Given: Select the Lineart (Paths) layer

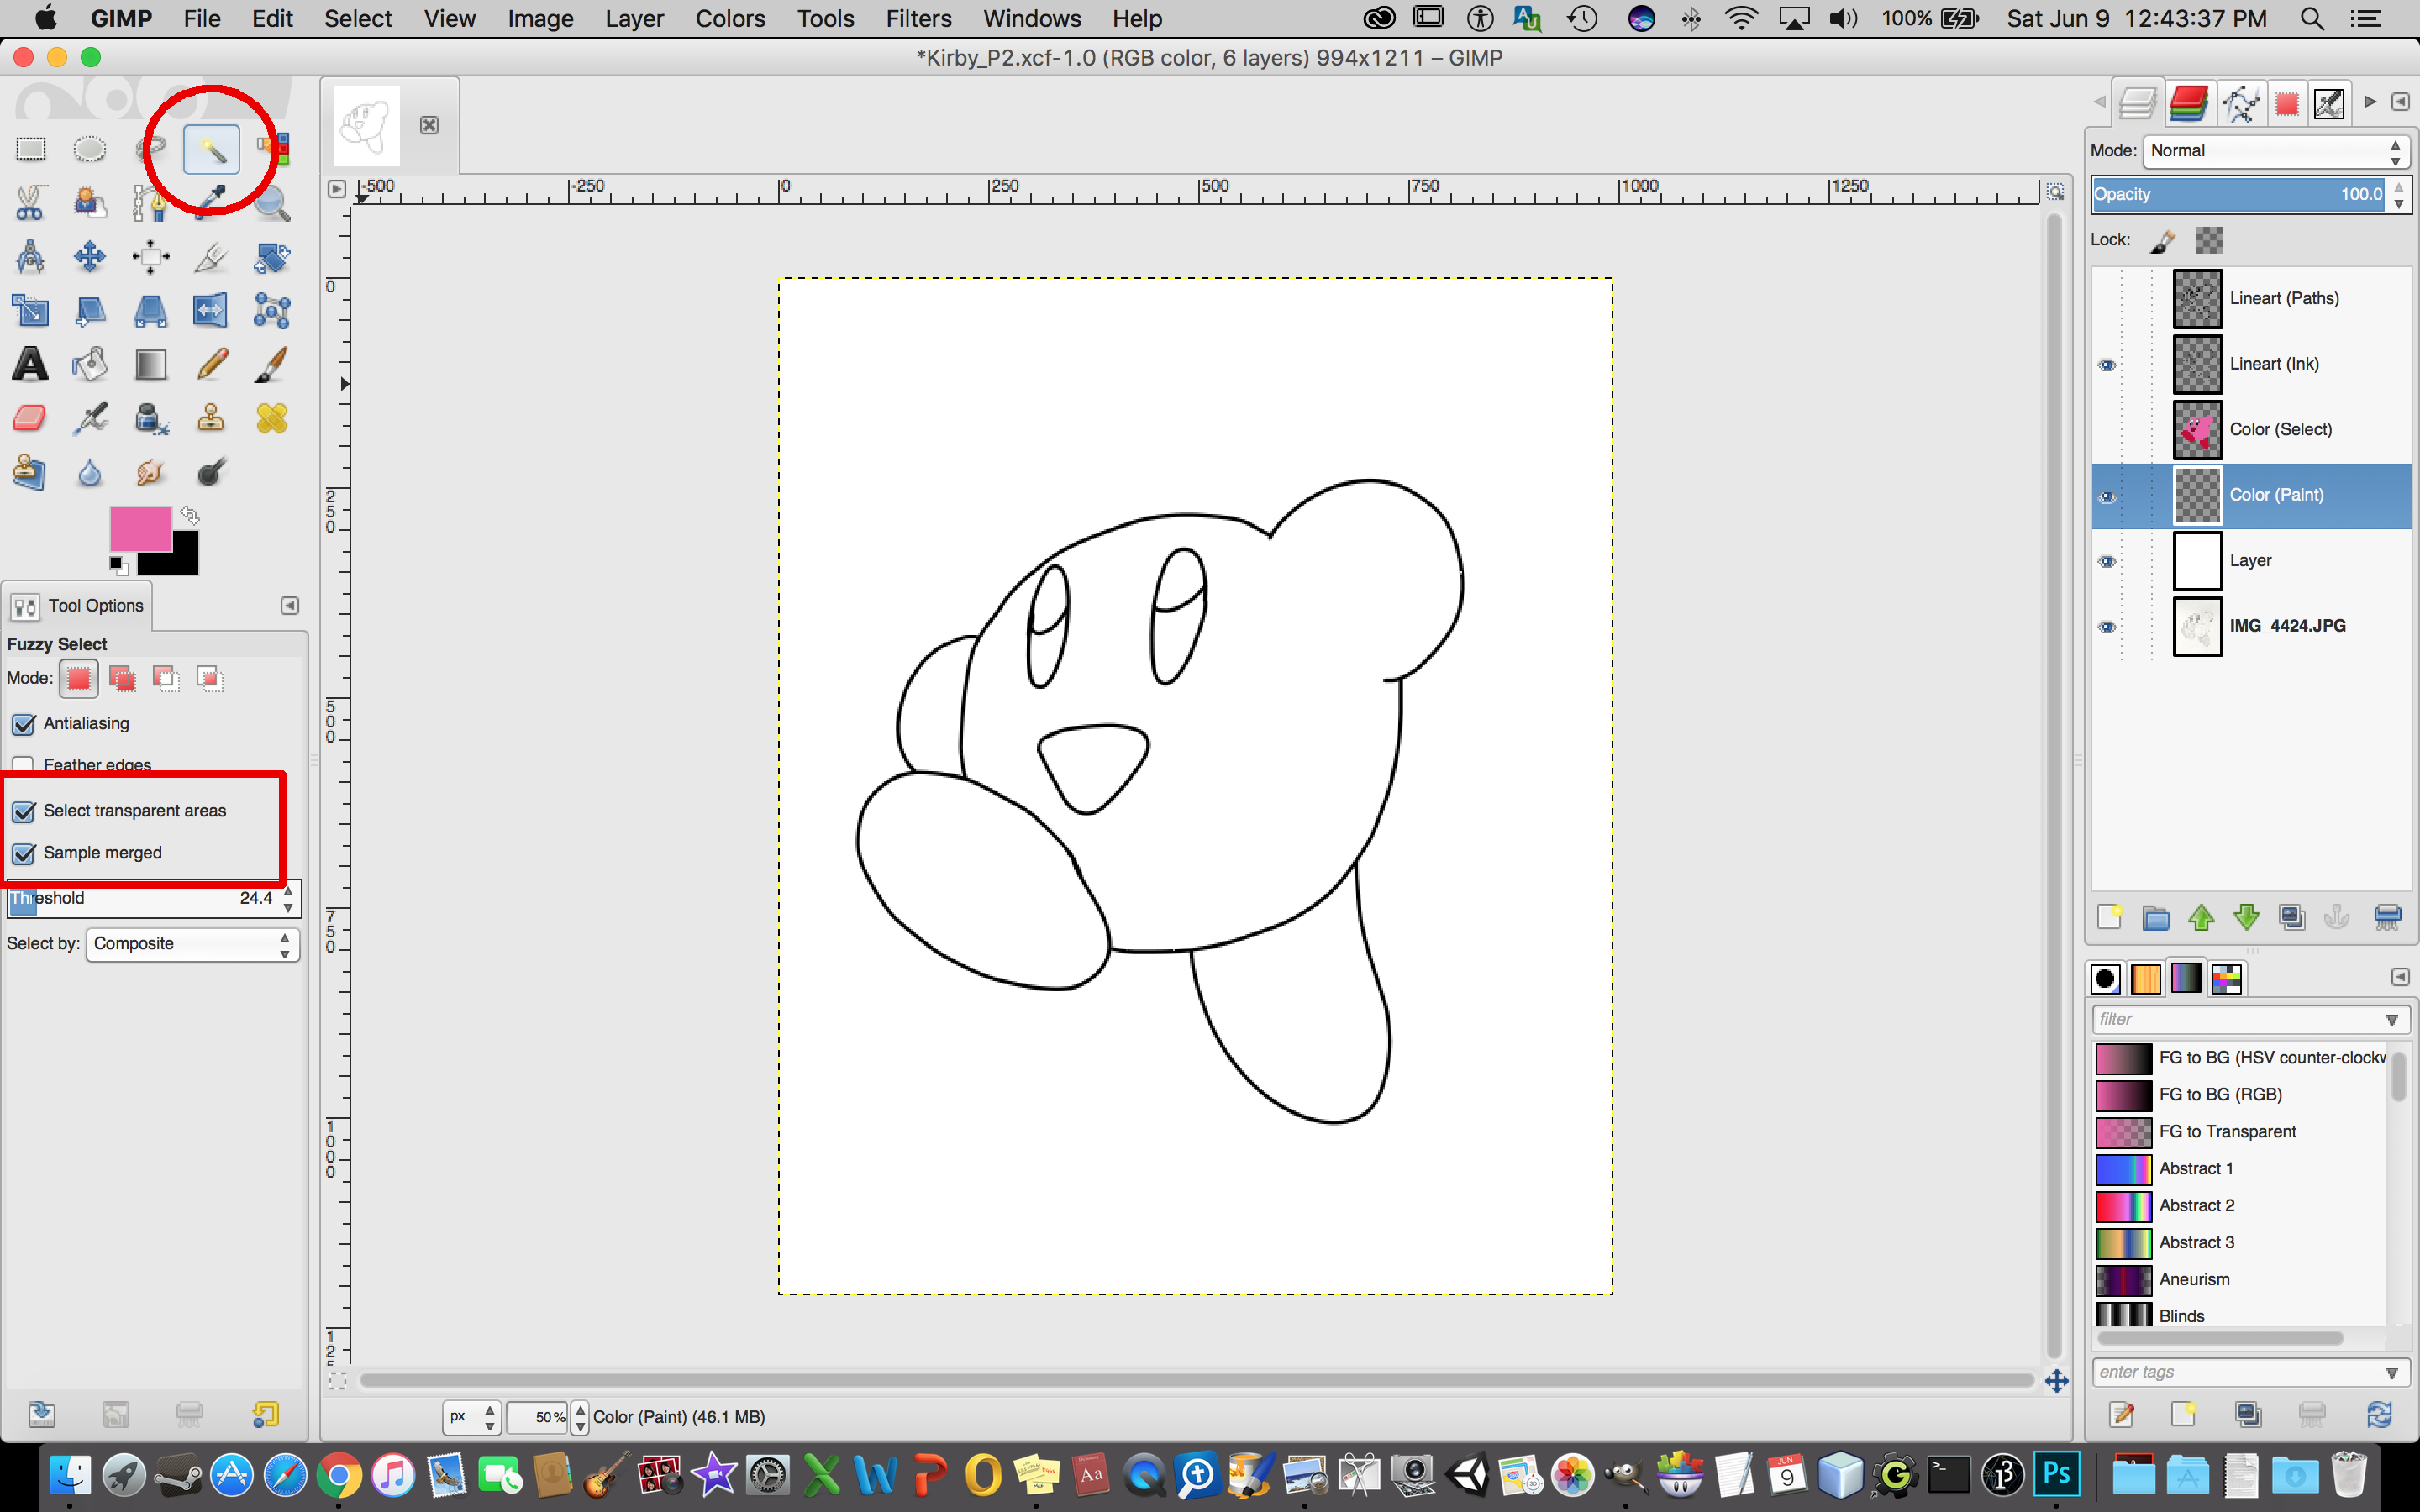Looking at the screenshot, I should point(2250,299).
